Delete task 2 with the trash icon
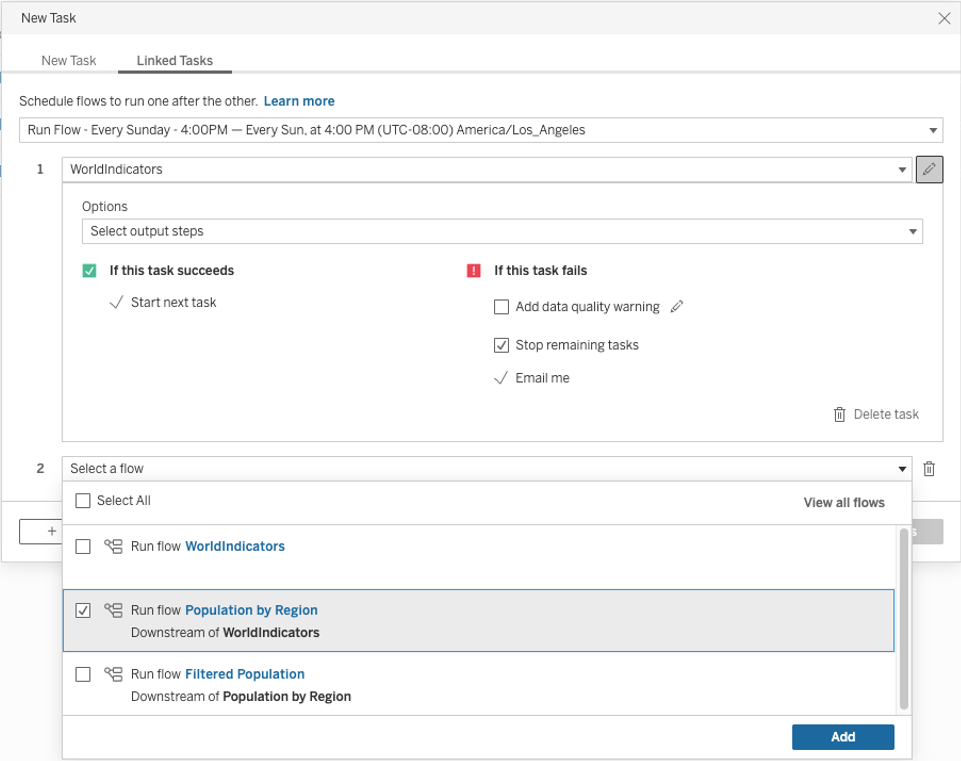The height and width of the screenshot is (761, 961). 929,469
